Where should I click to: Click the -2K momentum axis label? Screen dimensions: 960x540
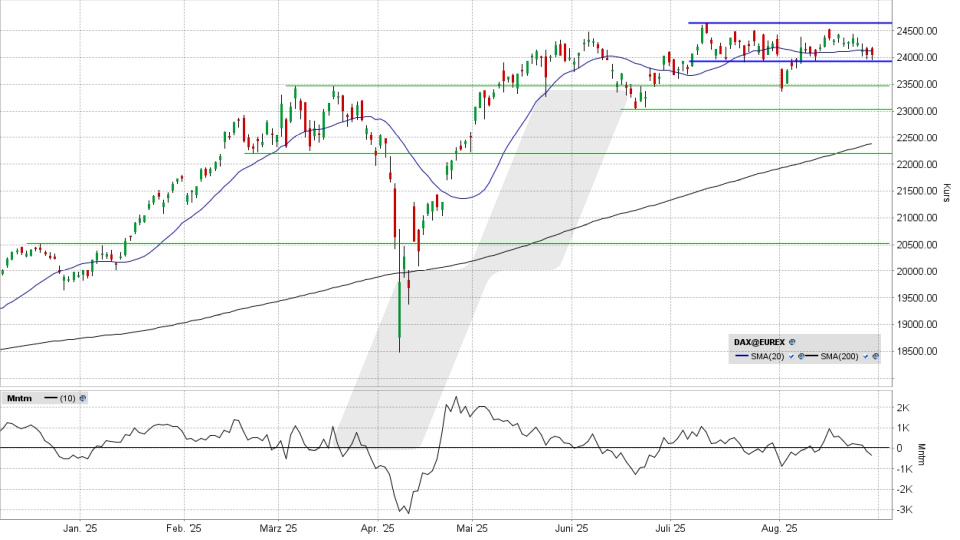pos(905,490)
